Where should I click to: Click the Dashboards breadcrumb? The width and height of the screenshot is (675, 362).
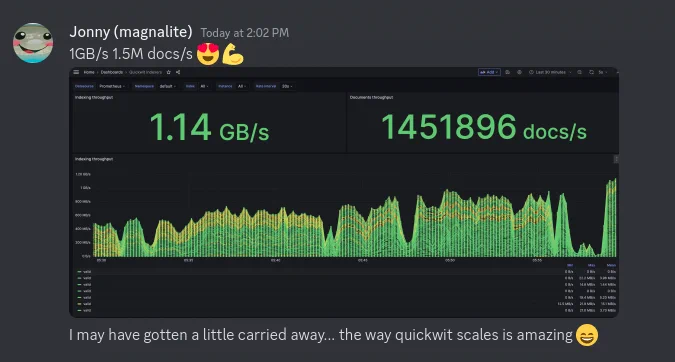click(112, 72)
